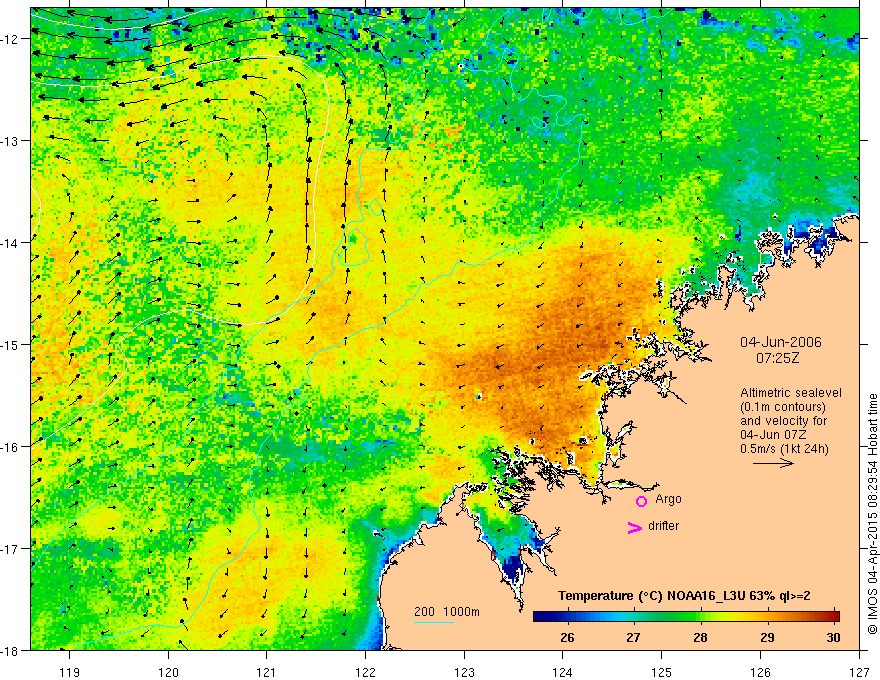This screenshot has width=880, height=680.
Task: Click latitude axis label -14
Action: pyautogui.click(x=11, y=243)
